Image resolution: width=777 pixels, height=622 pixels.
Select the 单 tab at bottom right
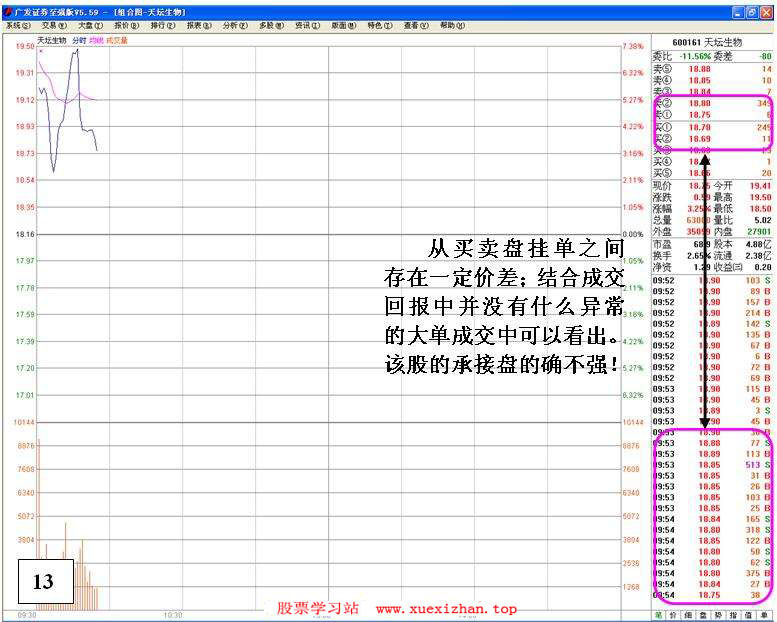pyautogui.click(x=764, y=616)
